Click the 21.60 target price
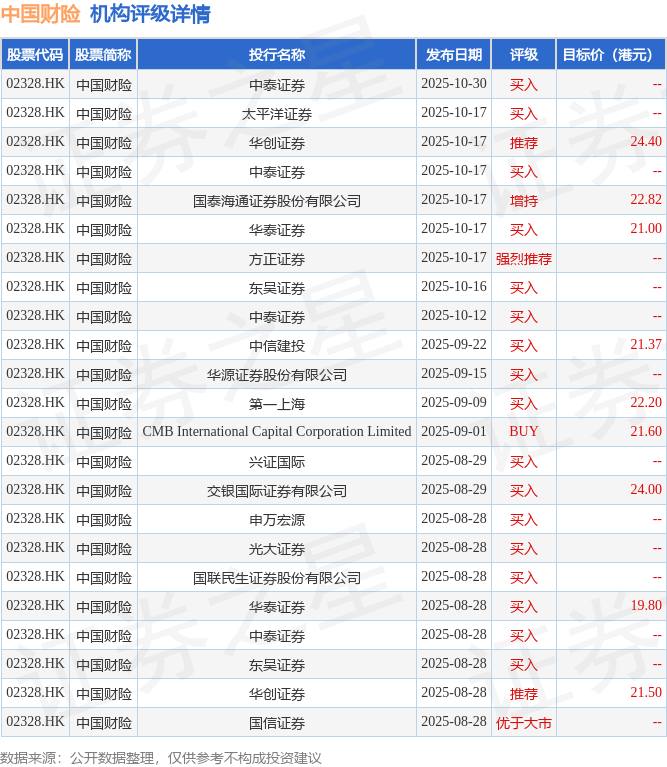667x767 pixels. [x=645, y=431]
